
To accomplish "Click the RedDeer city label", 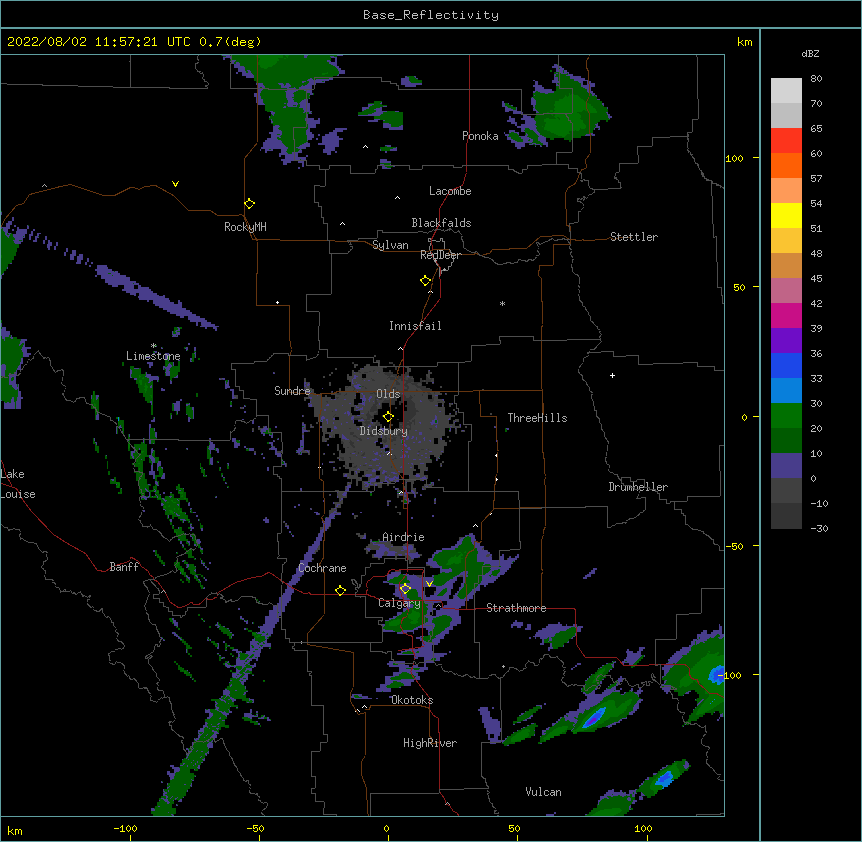I will 440,255.
